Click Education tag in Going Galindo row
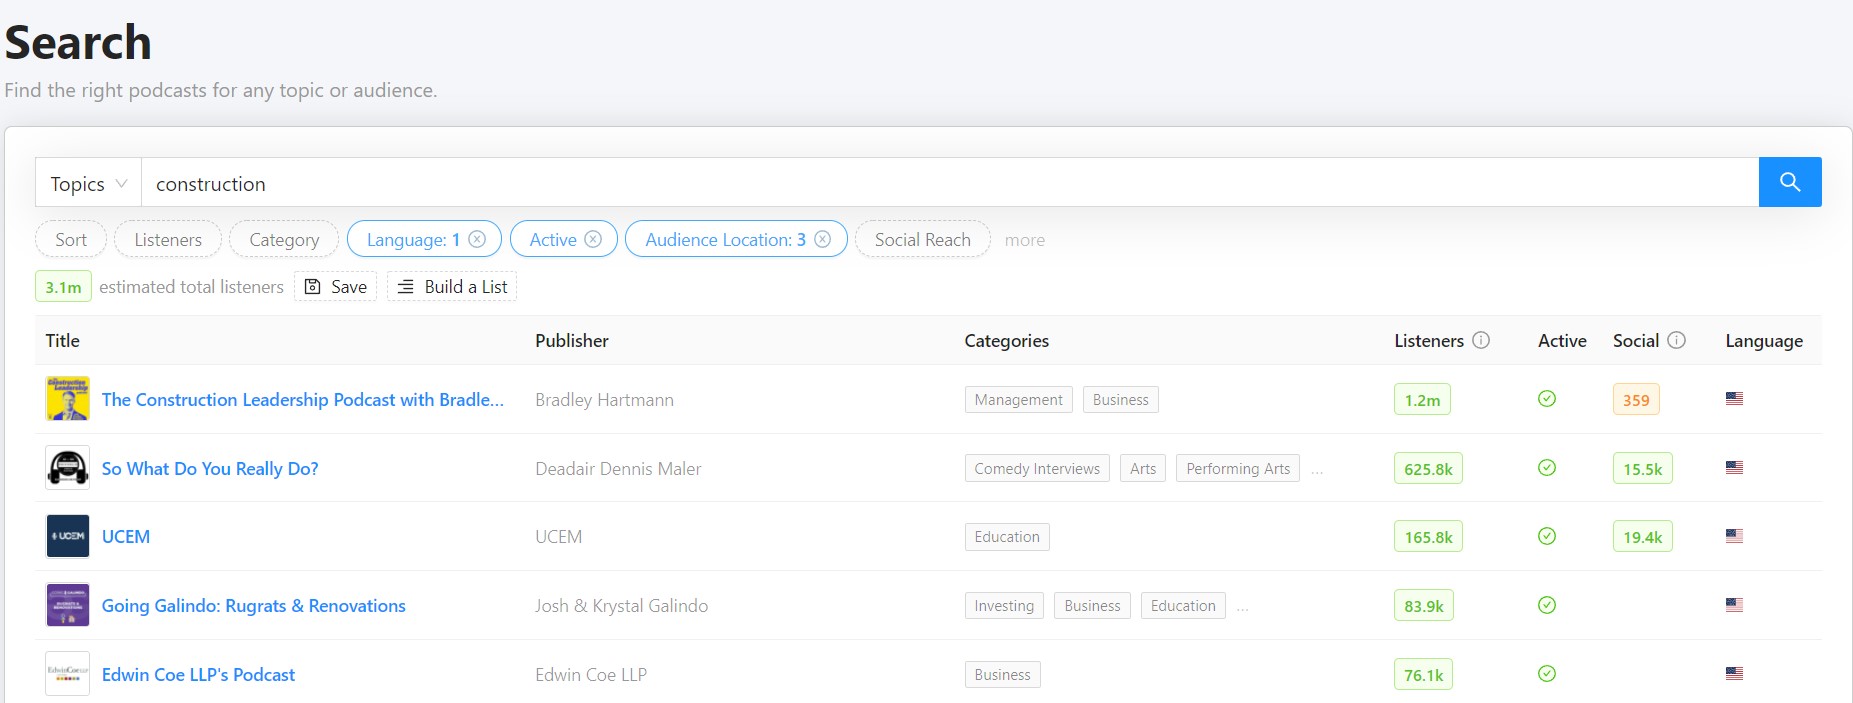The height and width of the screenshot is (703, 1853). point(1183,606)
